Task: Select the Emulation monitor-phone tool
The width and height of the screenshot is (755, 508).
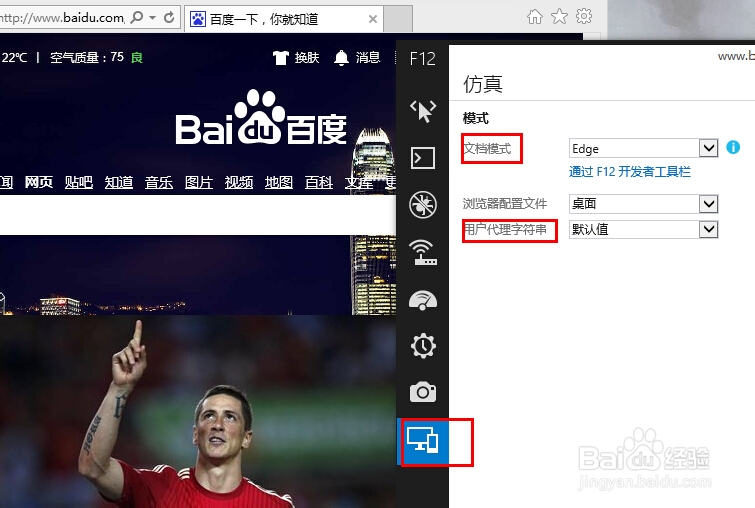Action: click(423, 441)
